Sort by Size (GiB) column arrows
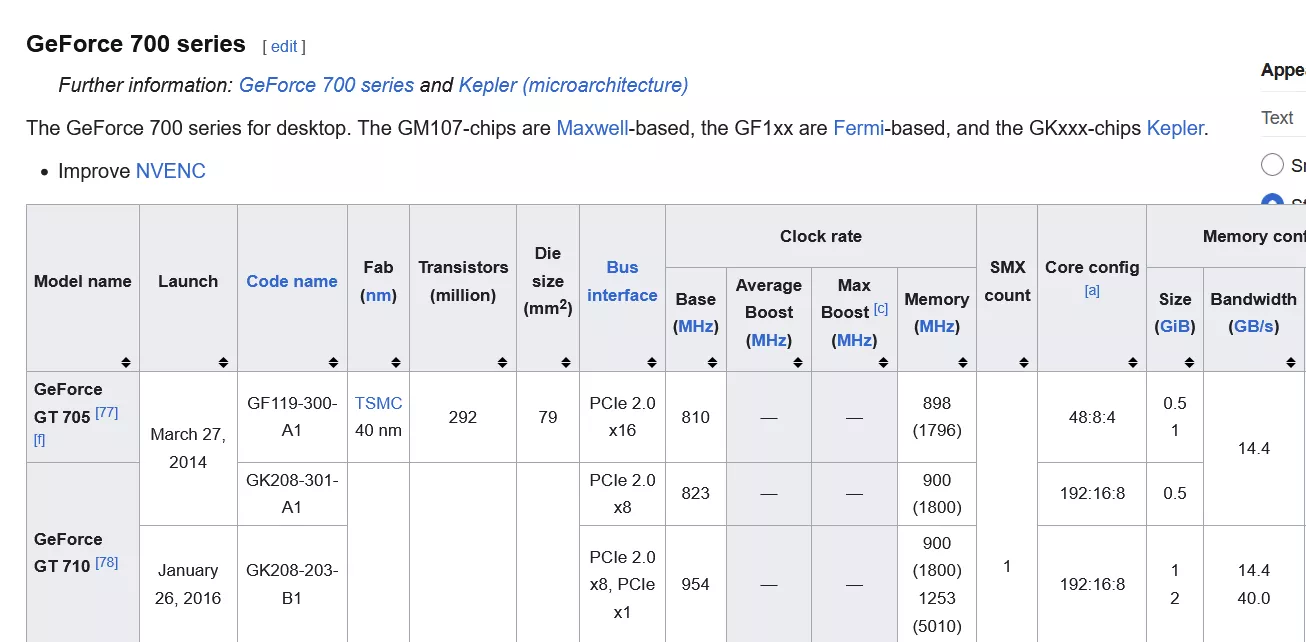 pyautogui.click(x=1190, y=362)
